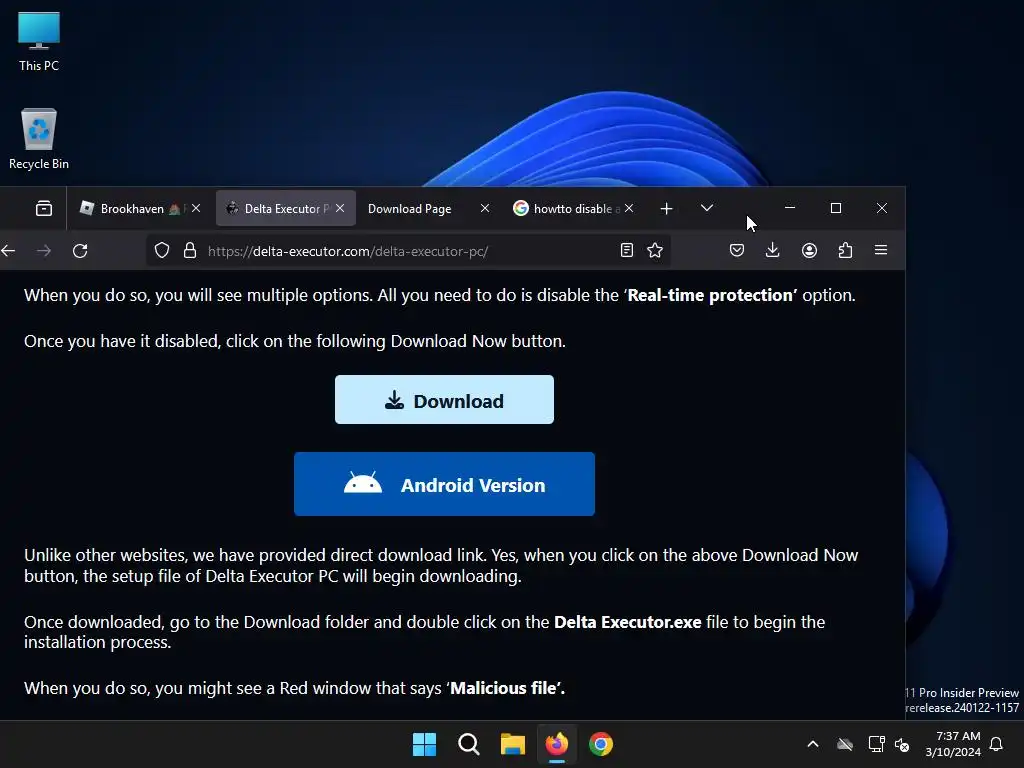Image resolution: width=1024 pixels, height=768 pixels.
Task: Click the 'Malicious file' bold text
Action: tap(506, 688)
